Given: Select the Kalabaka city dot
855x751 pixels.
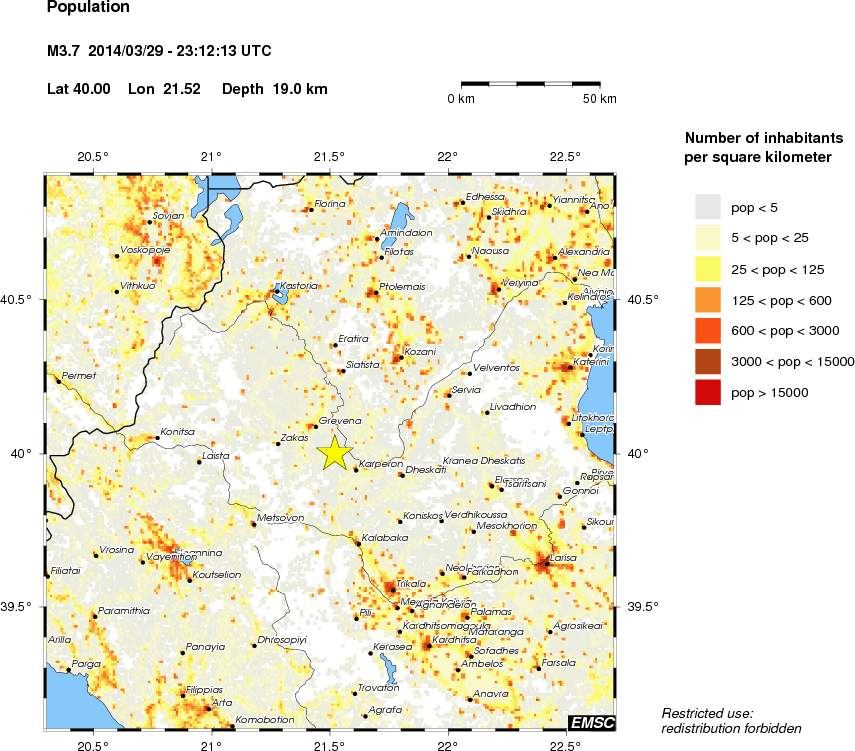Looking at the screenshot, I should [357, 543].
